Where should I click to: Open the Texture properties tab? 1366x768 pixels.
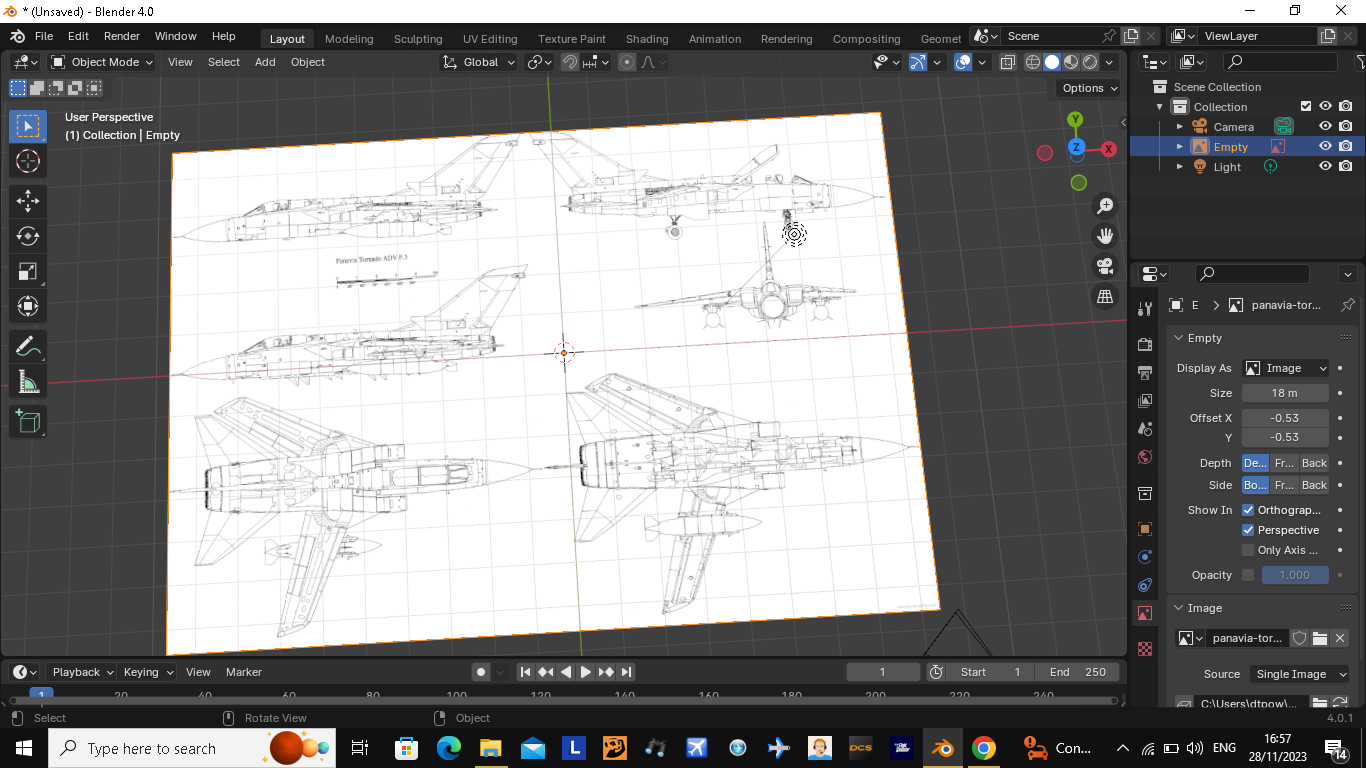pyautogui.click(x=1145, y=649)
